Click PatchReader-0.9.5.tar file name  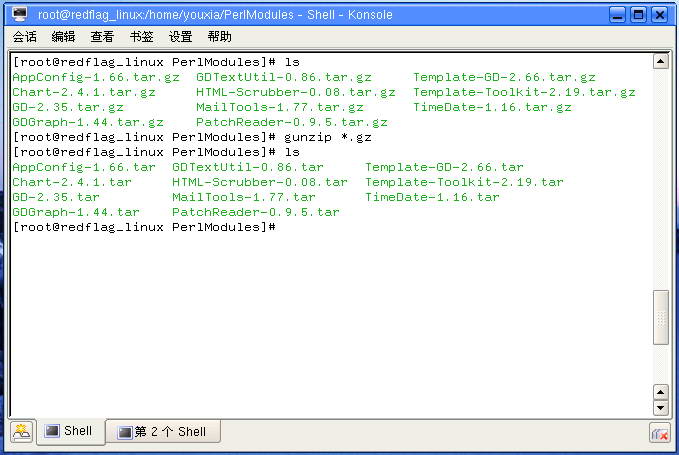tap(256, 213)
